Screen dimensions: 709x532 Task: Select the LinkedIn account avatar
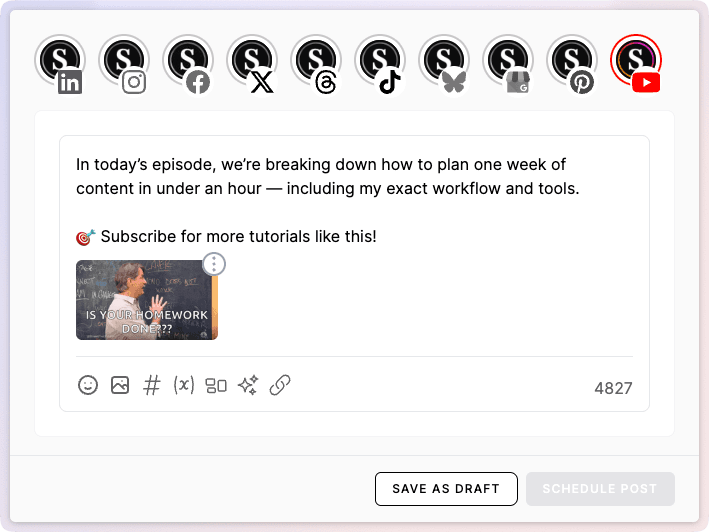60,61
